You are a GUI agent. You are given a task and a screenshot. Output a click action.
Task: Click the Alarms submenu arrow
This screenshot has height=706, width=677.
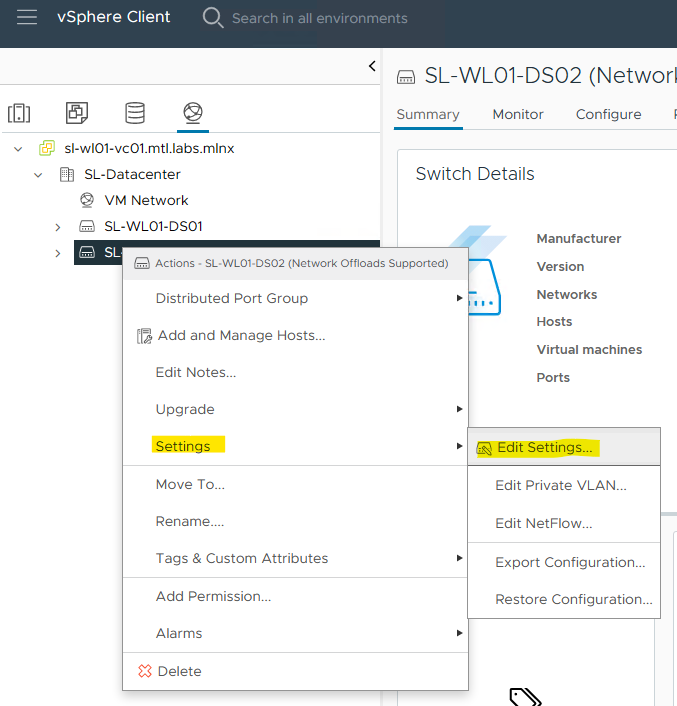(459, 633)
